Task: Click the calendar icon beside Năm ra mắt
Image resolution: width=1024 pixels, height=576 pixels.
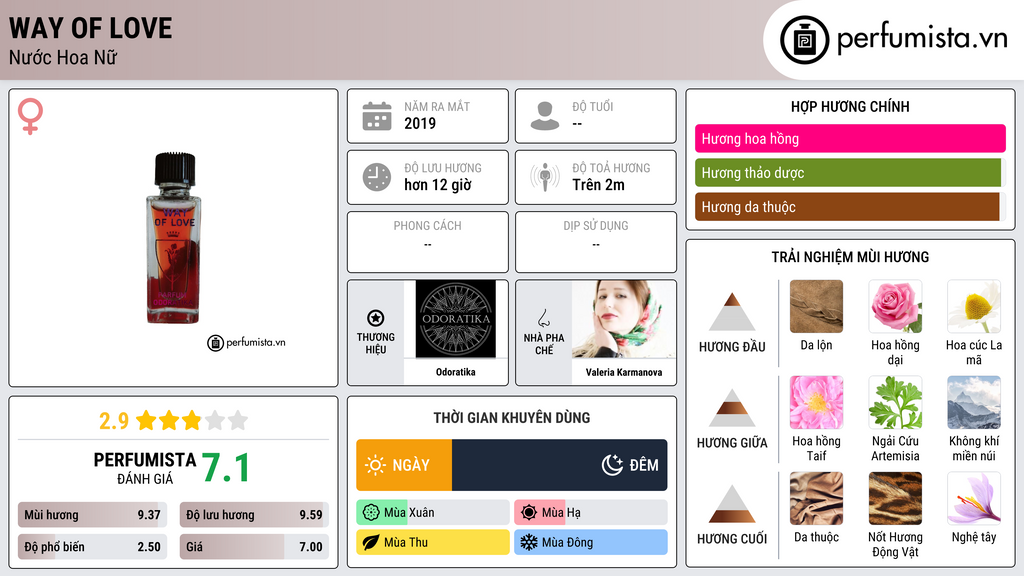Action: 377,116
